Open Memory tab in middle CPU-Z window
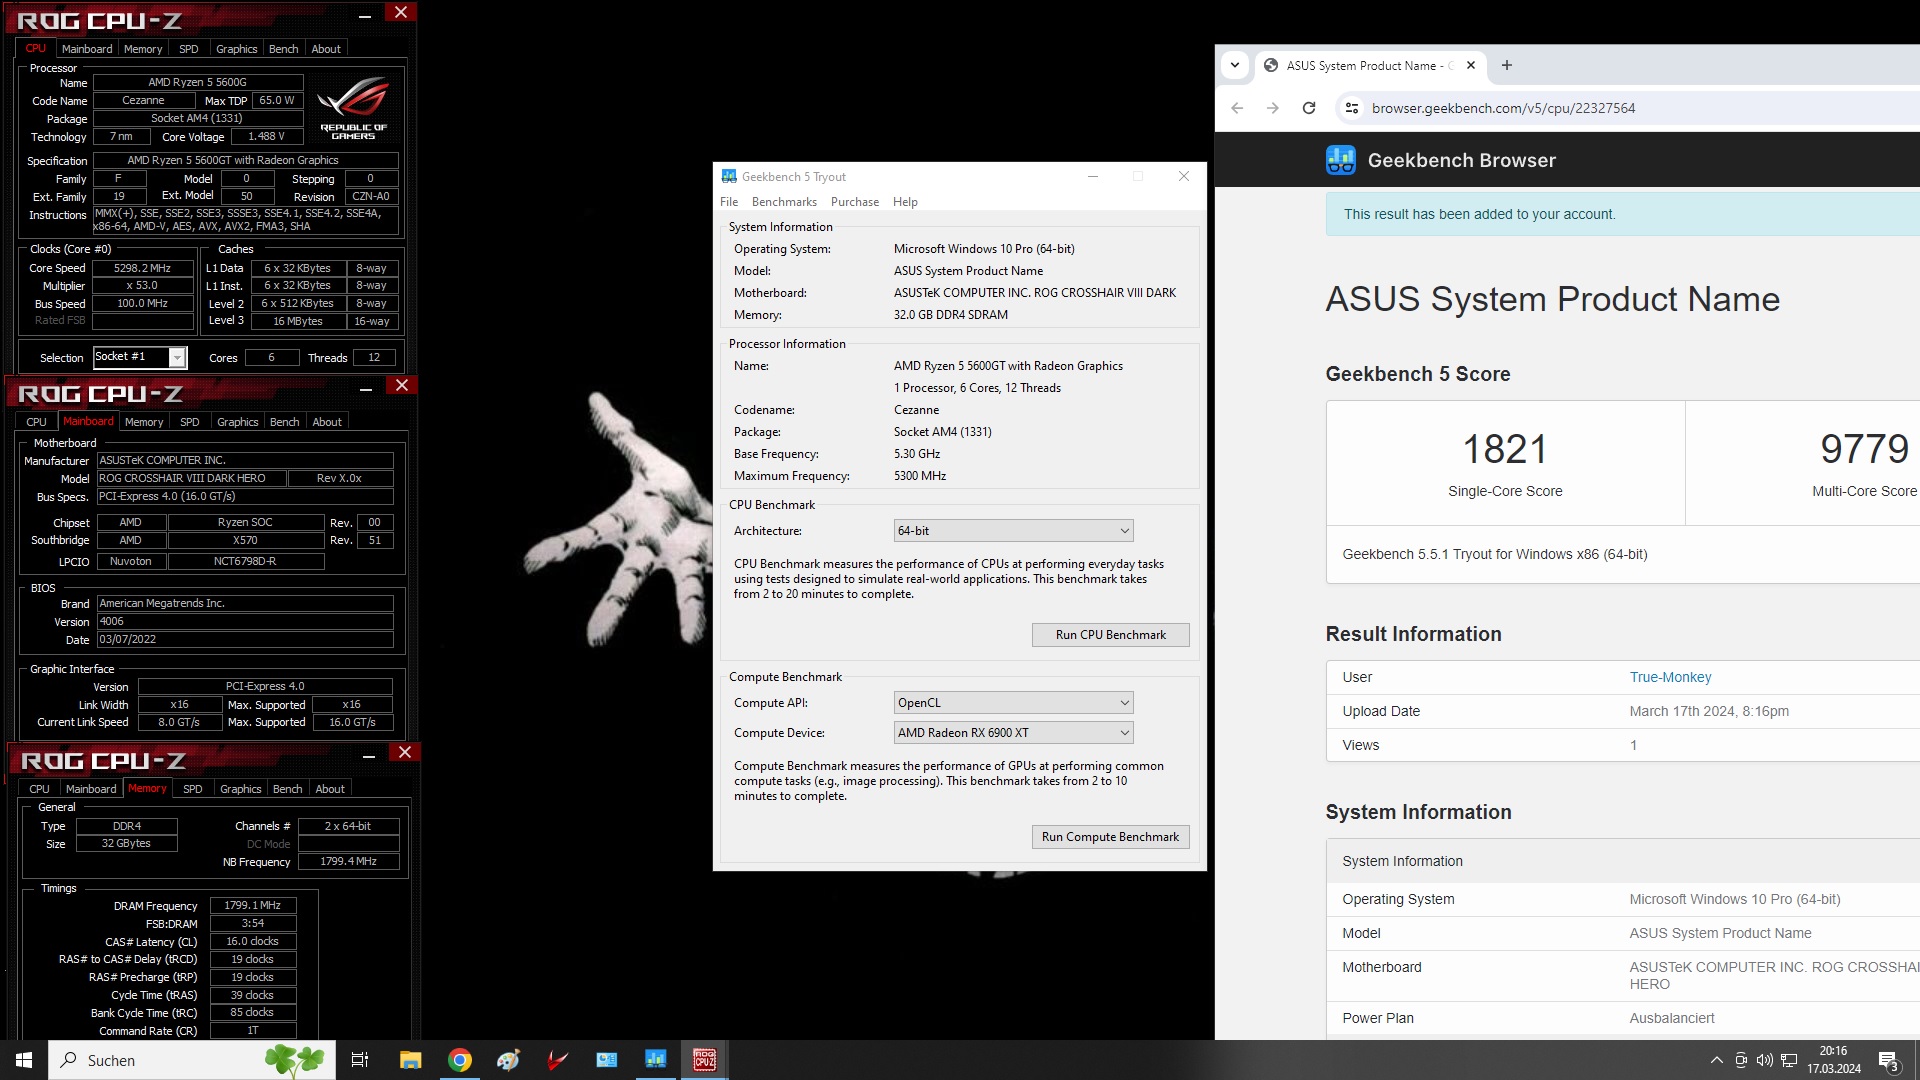Screen dimensions: 1920x1080 144,422
